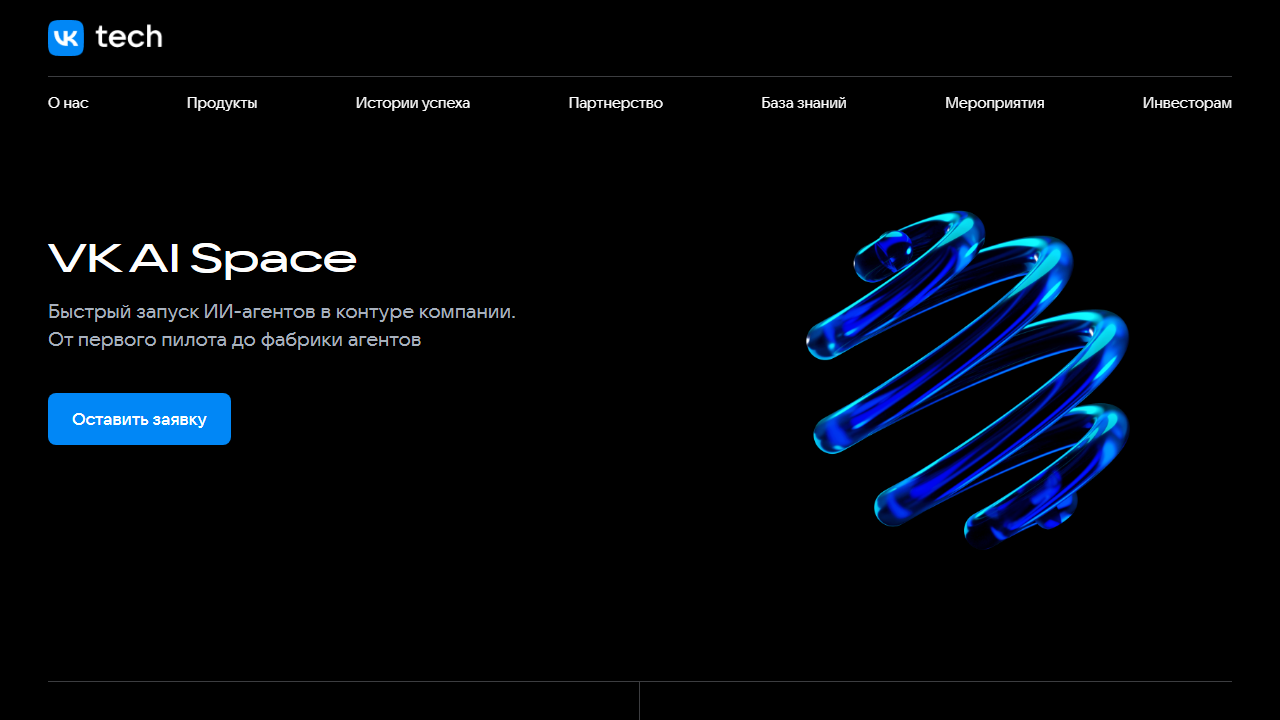Viewport: 1280px width, 720px height.
Task: Click text "Быстрый запуск ИИ-агентов в контуре компании."
Action: tap(282, 312)
